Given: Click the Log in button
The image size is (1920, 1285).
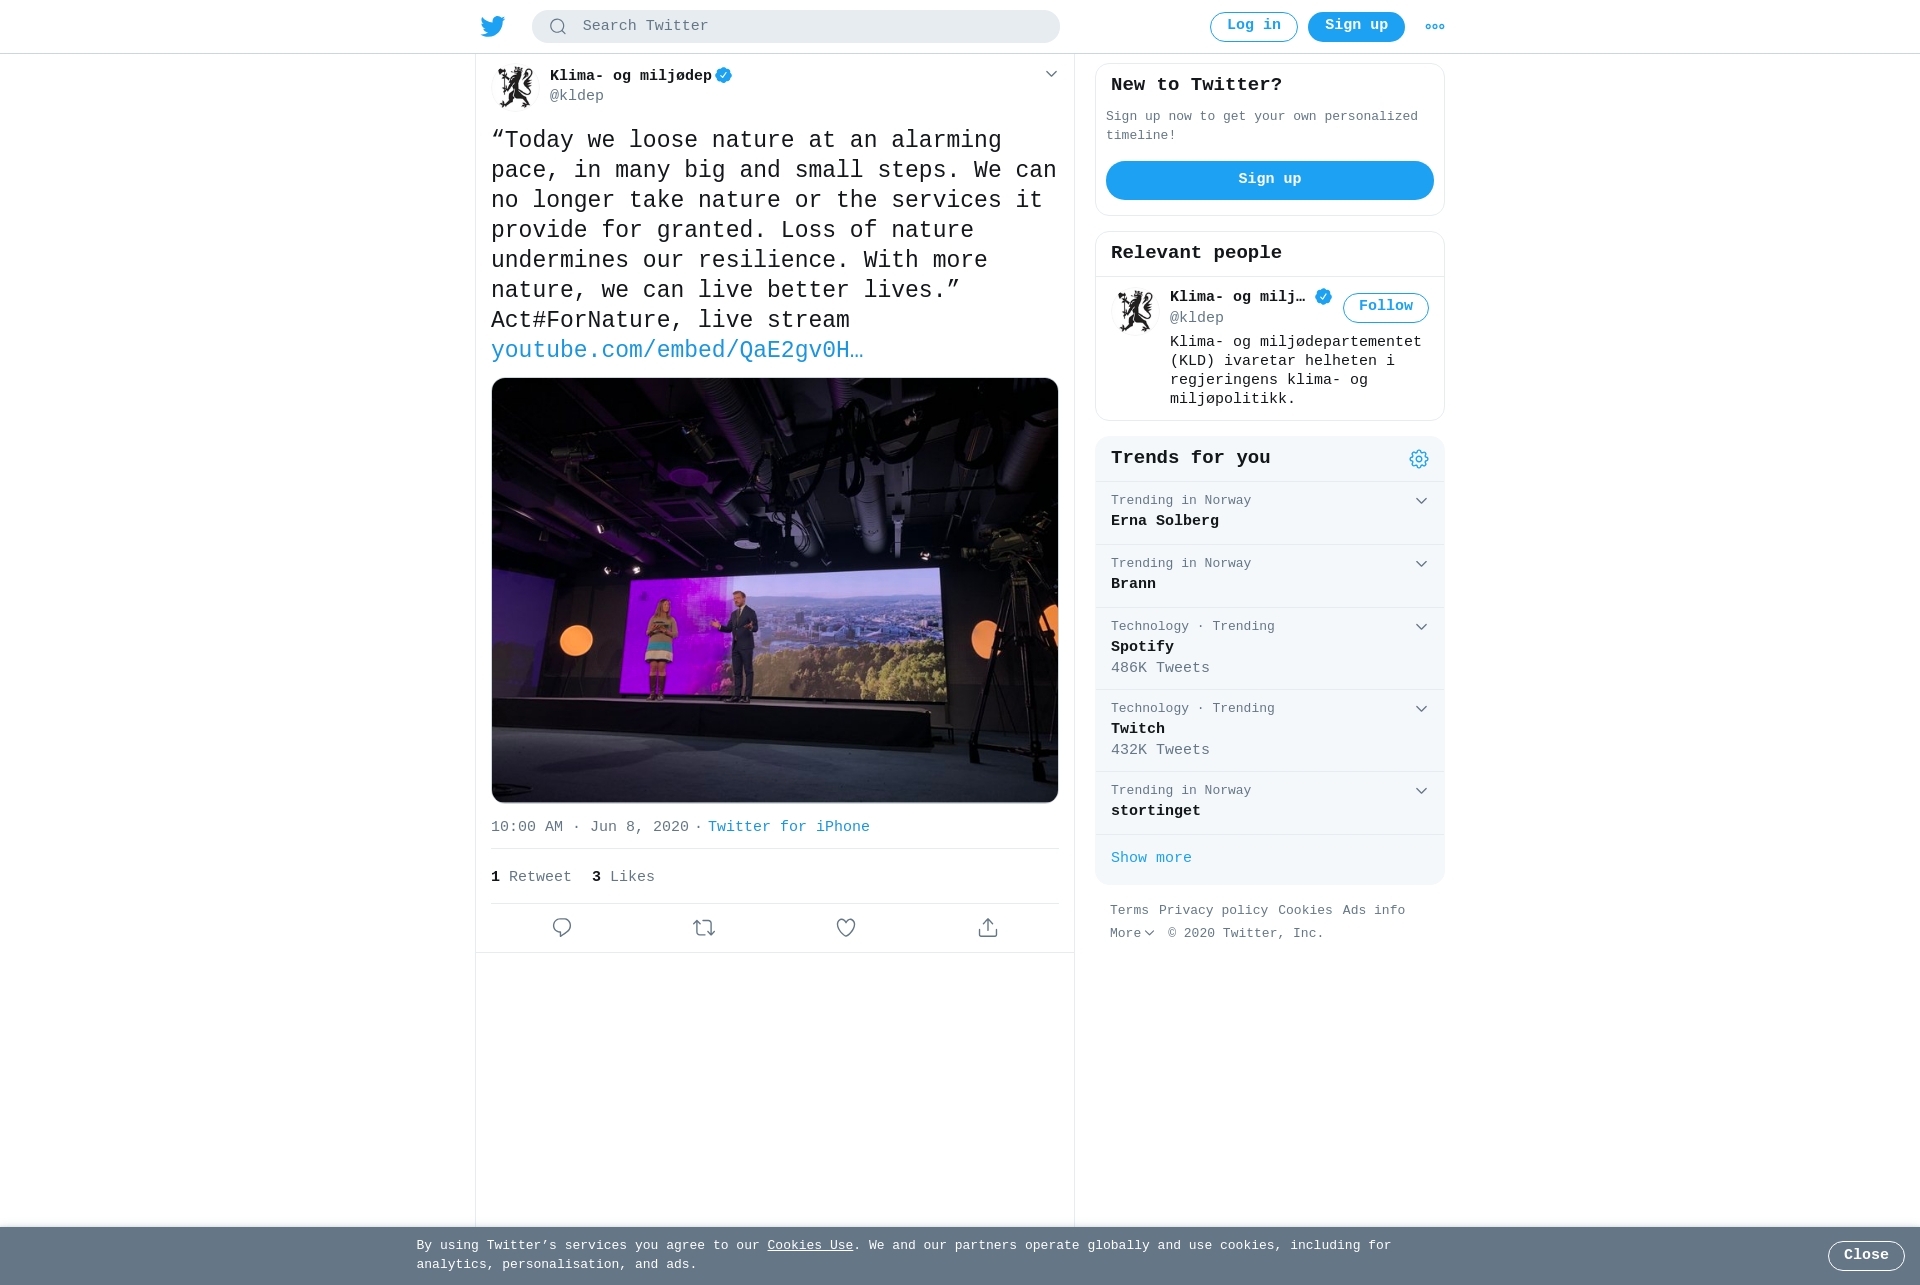Looking at the screenshot, I should 1254,27.
